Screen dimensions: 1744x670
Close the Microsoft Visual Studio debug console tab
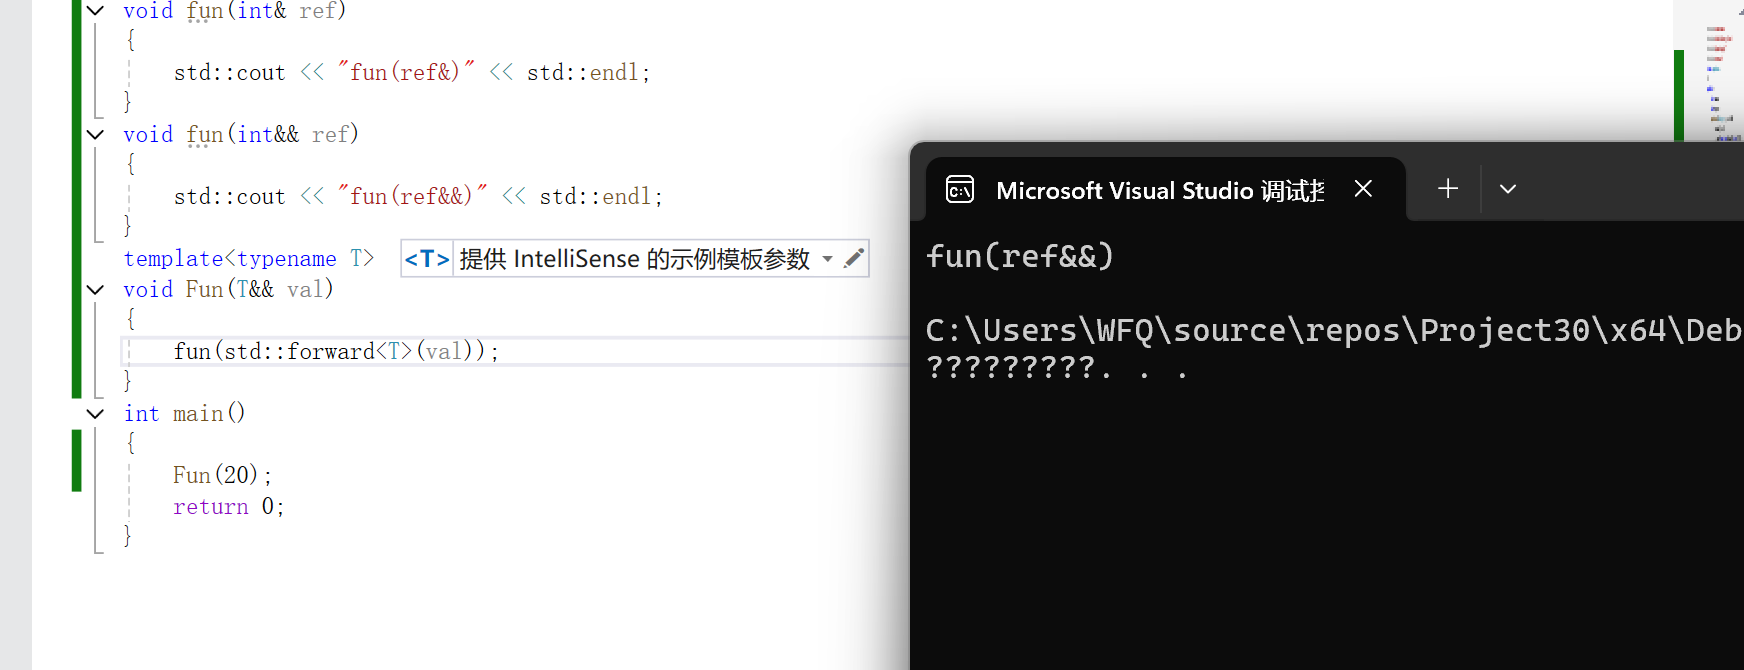(x=1363, y=188)
